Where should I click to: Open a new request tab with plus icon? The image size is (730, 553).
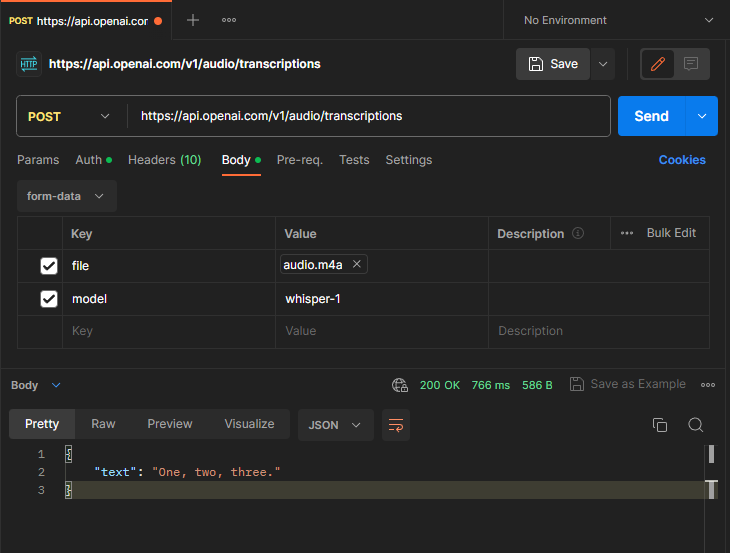(193, 20)
